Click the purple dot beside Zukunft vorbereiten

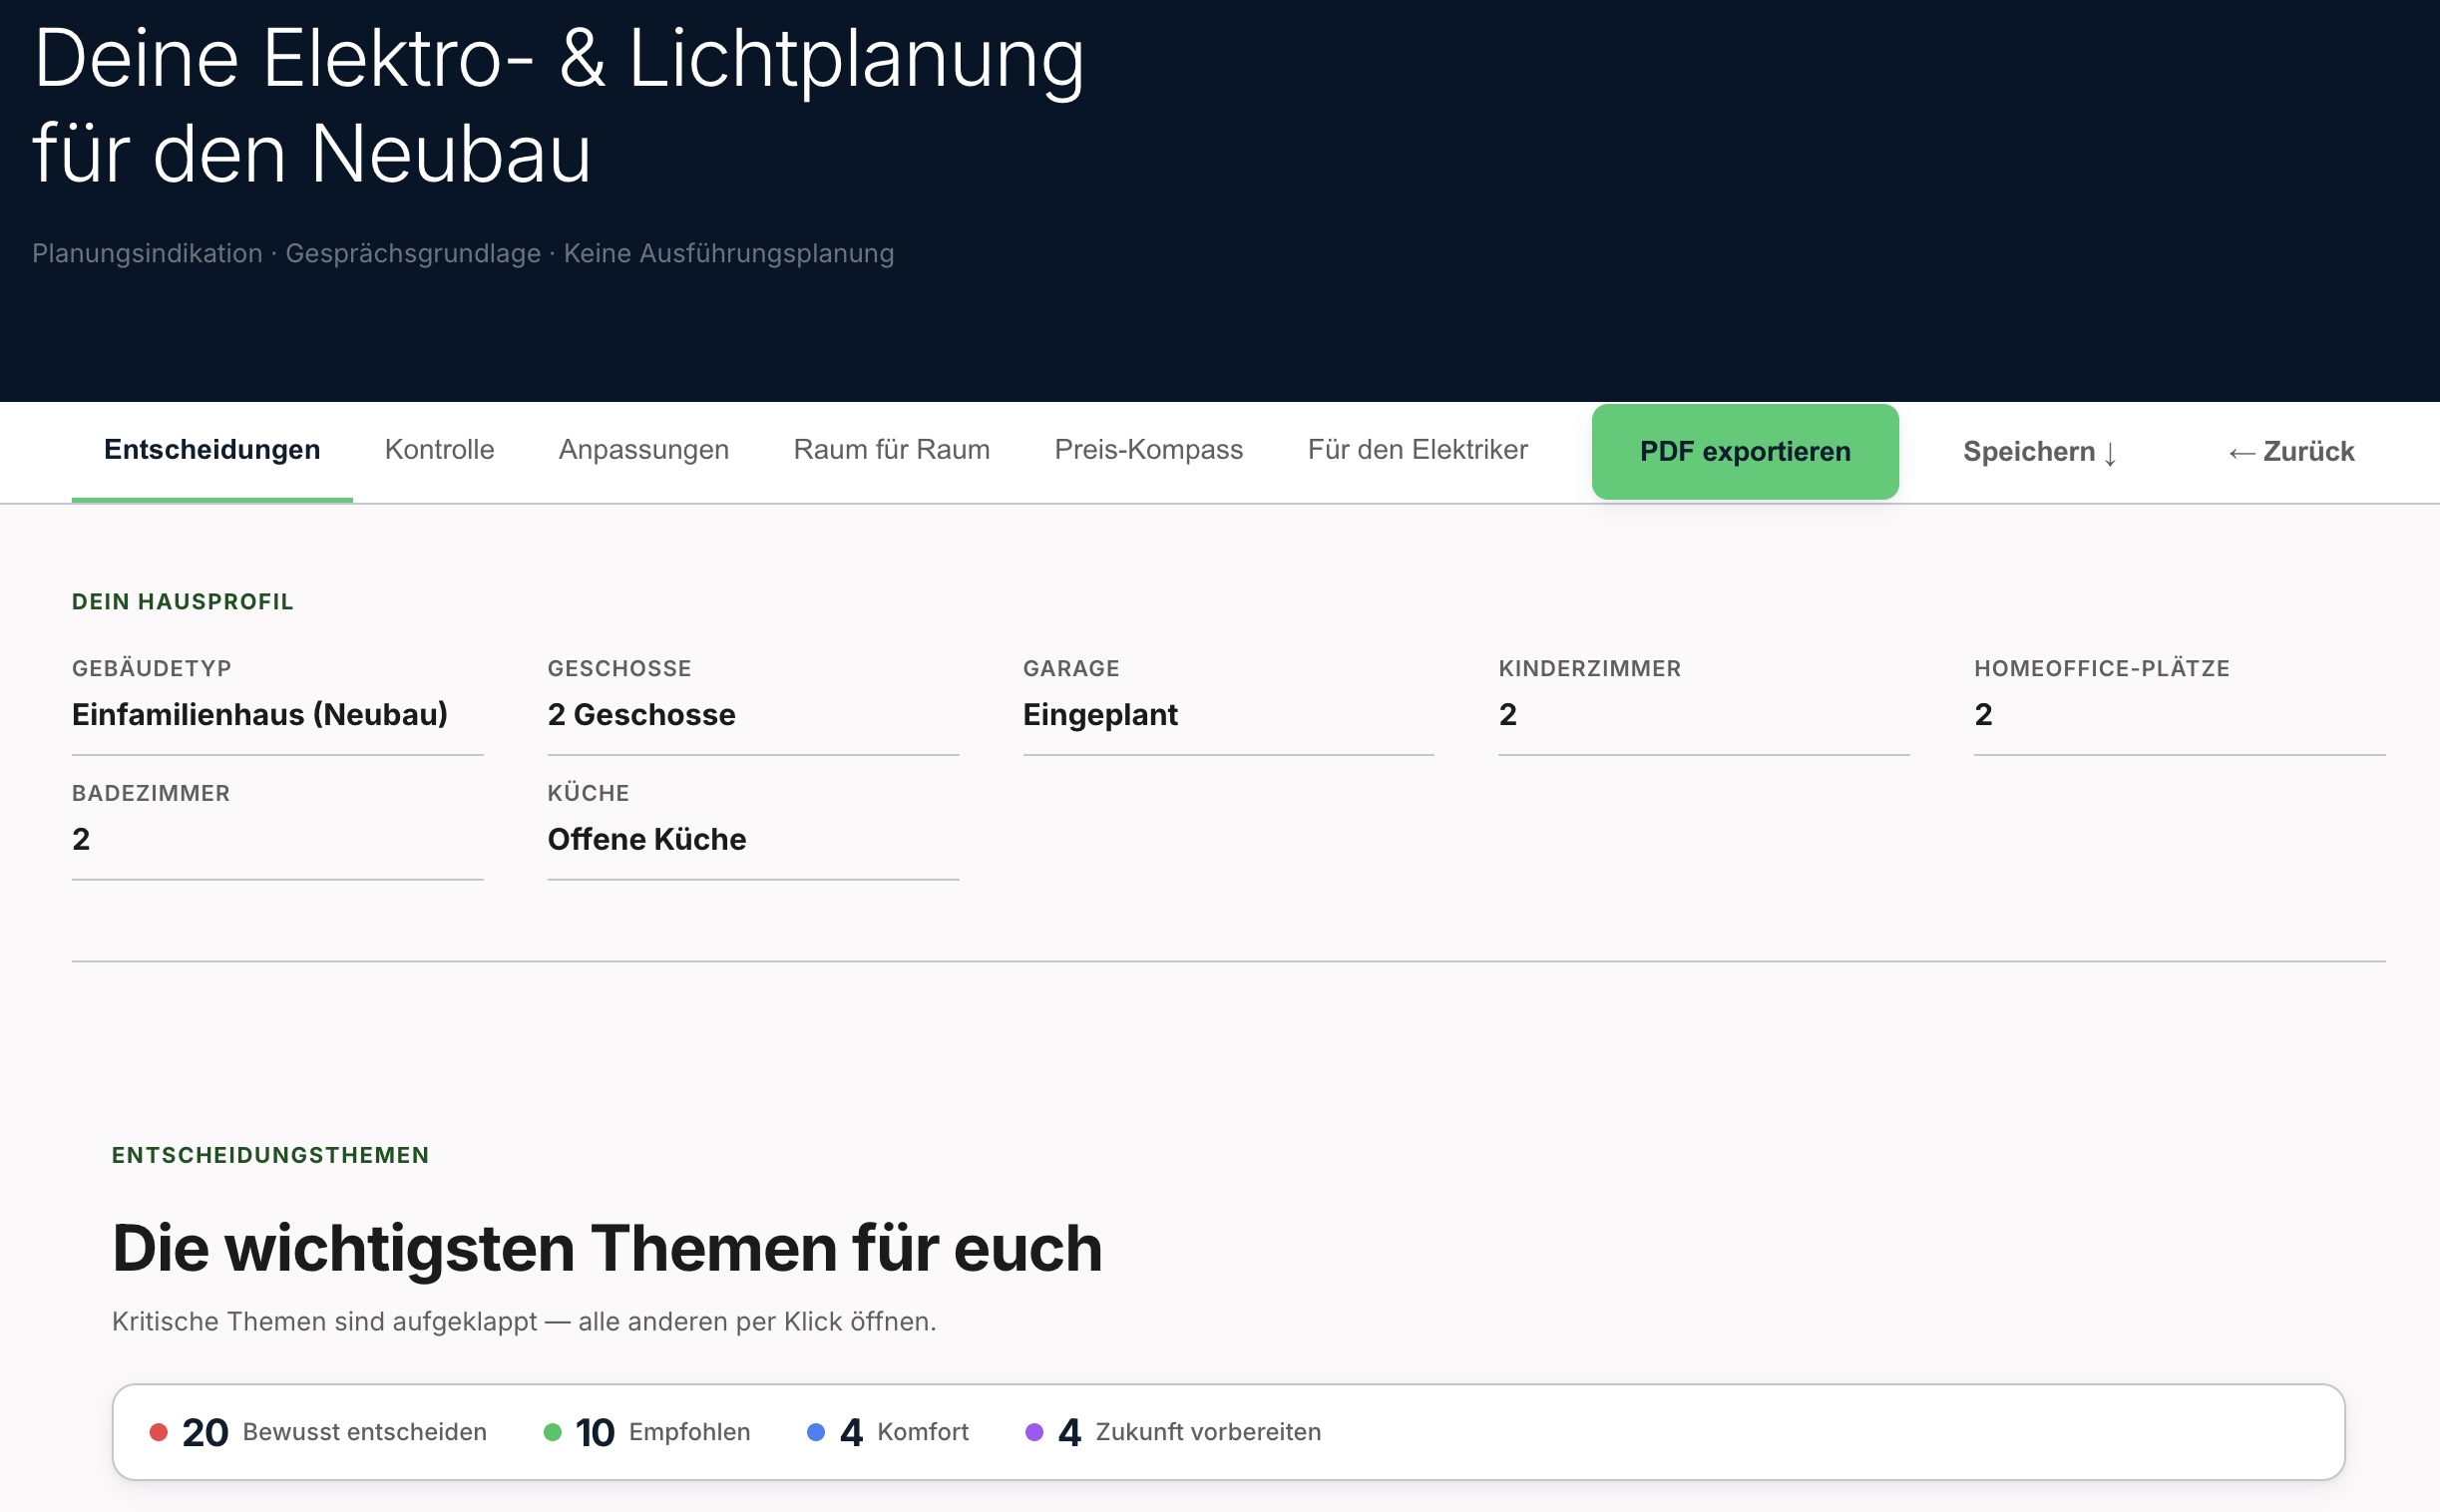point(1035,1433)
